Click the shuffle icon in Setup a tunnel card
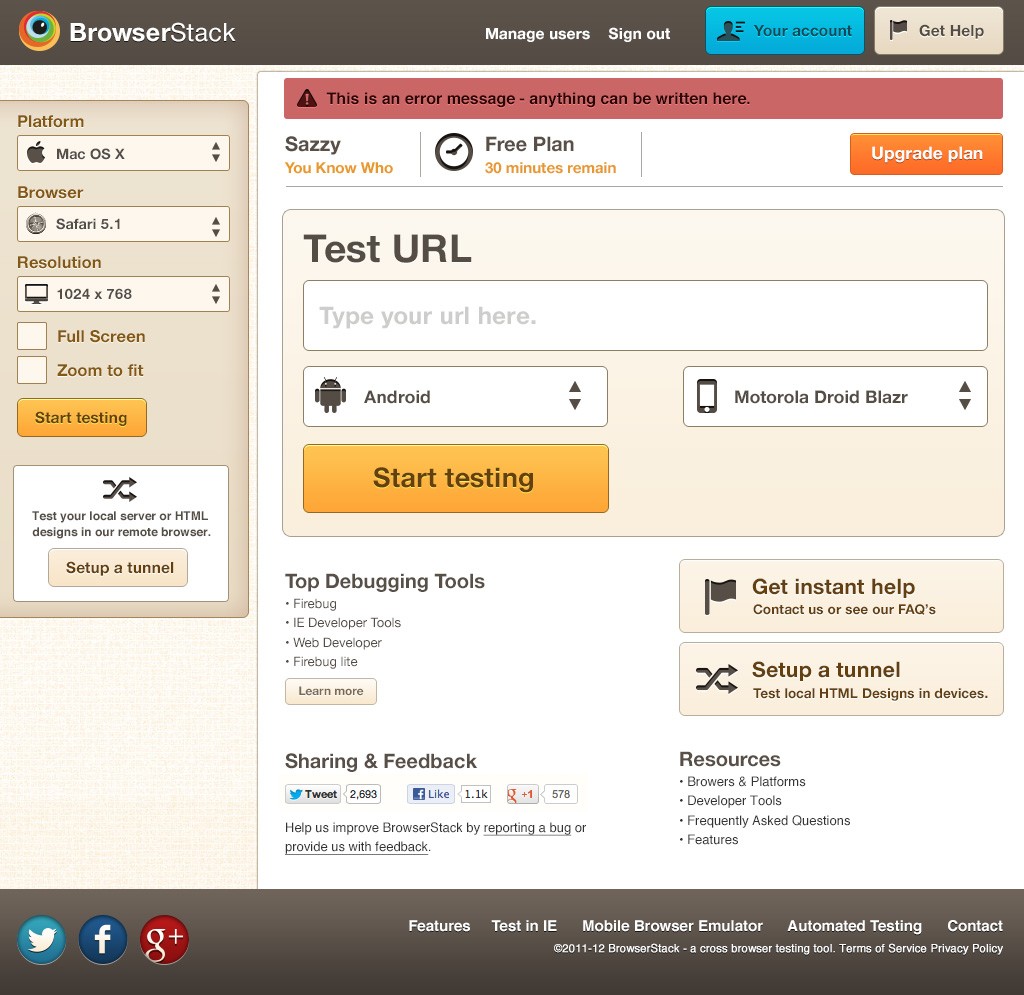 [716, 679]
